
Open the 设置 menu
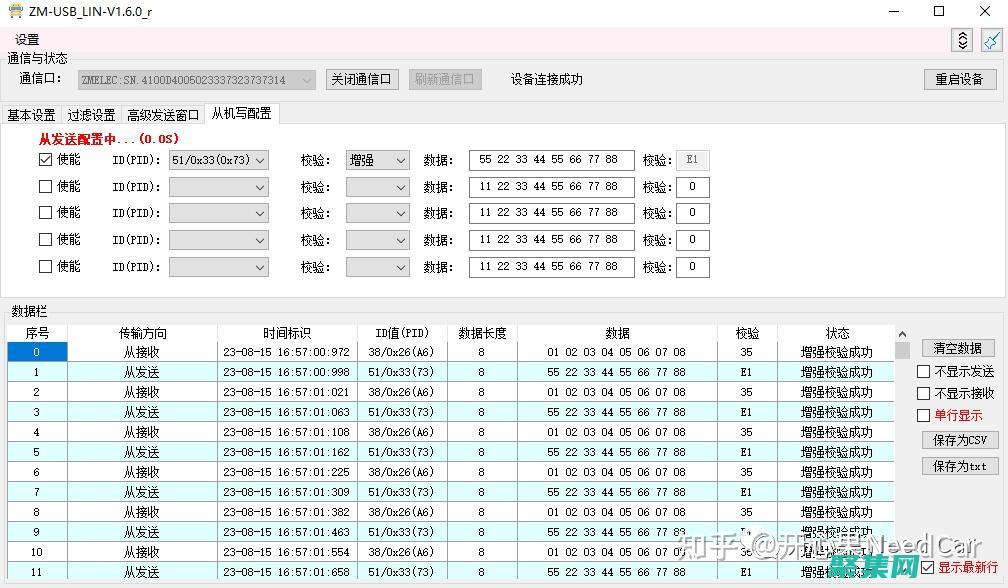25,38
